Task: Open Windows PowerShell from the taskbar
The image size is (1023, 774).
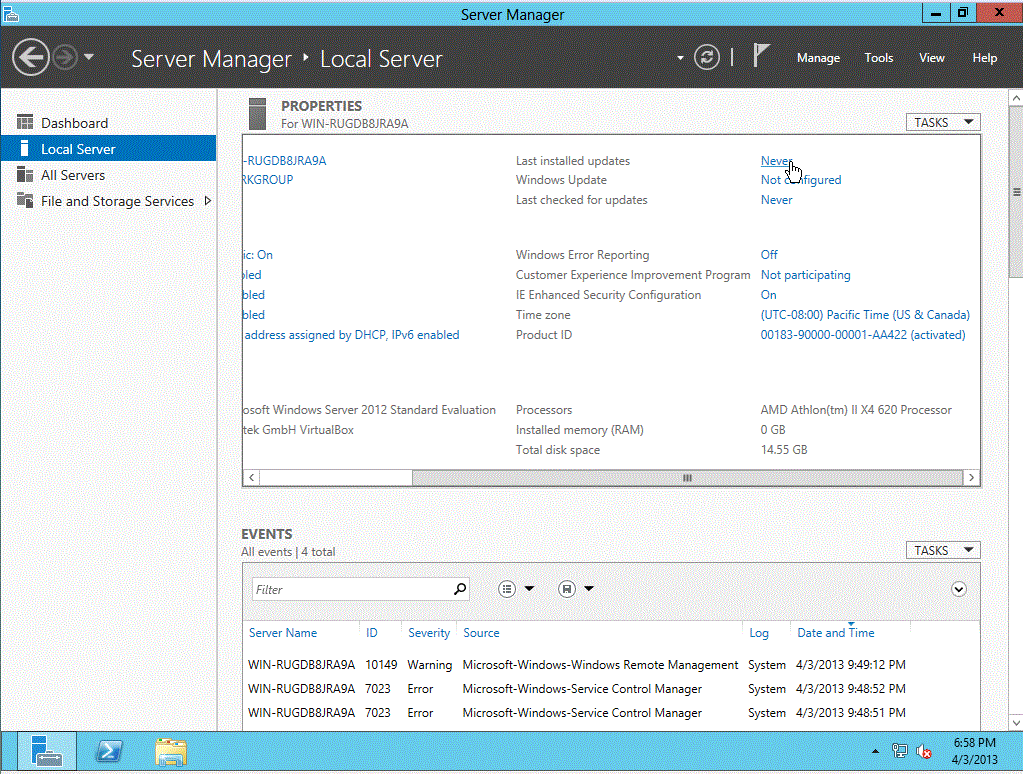Action: [109, 752]
